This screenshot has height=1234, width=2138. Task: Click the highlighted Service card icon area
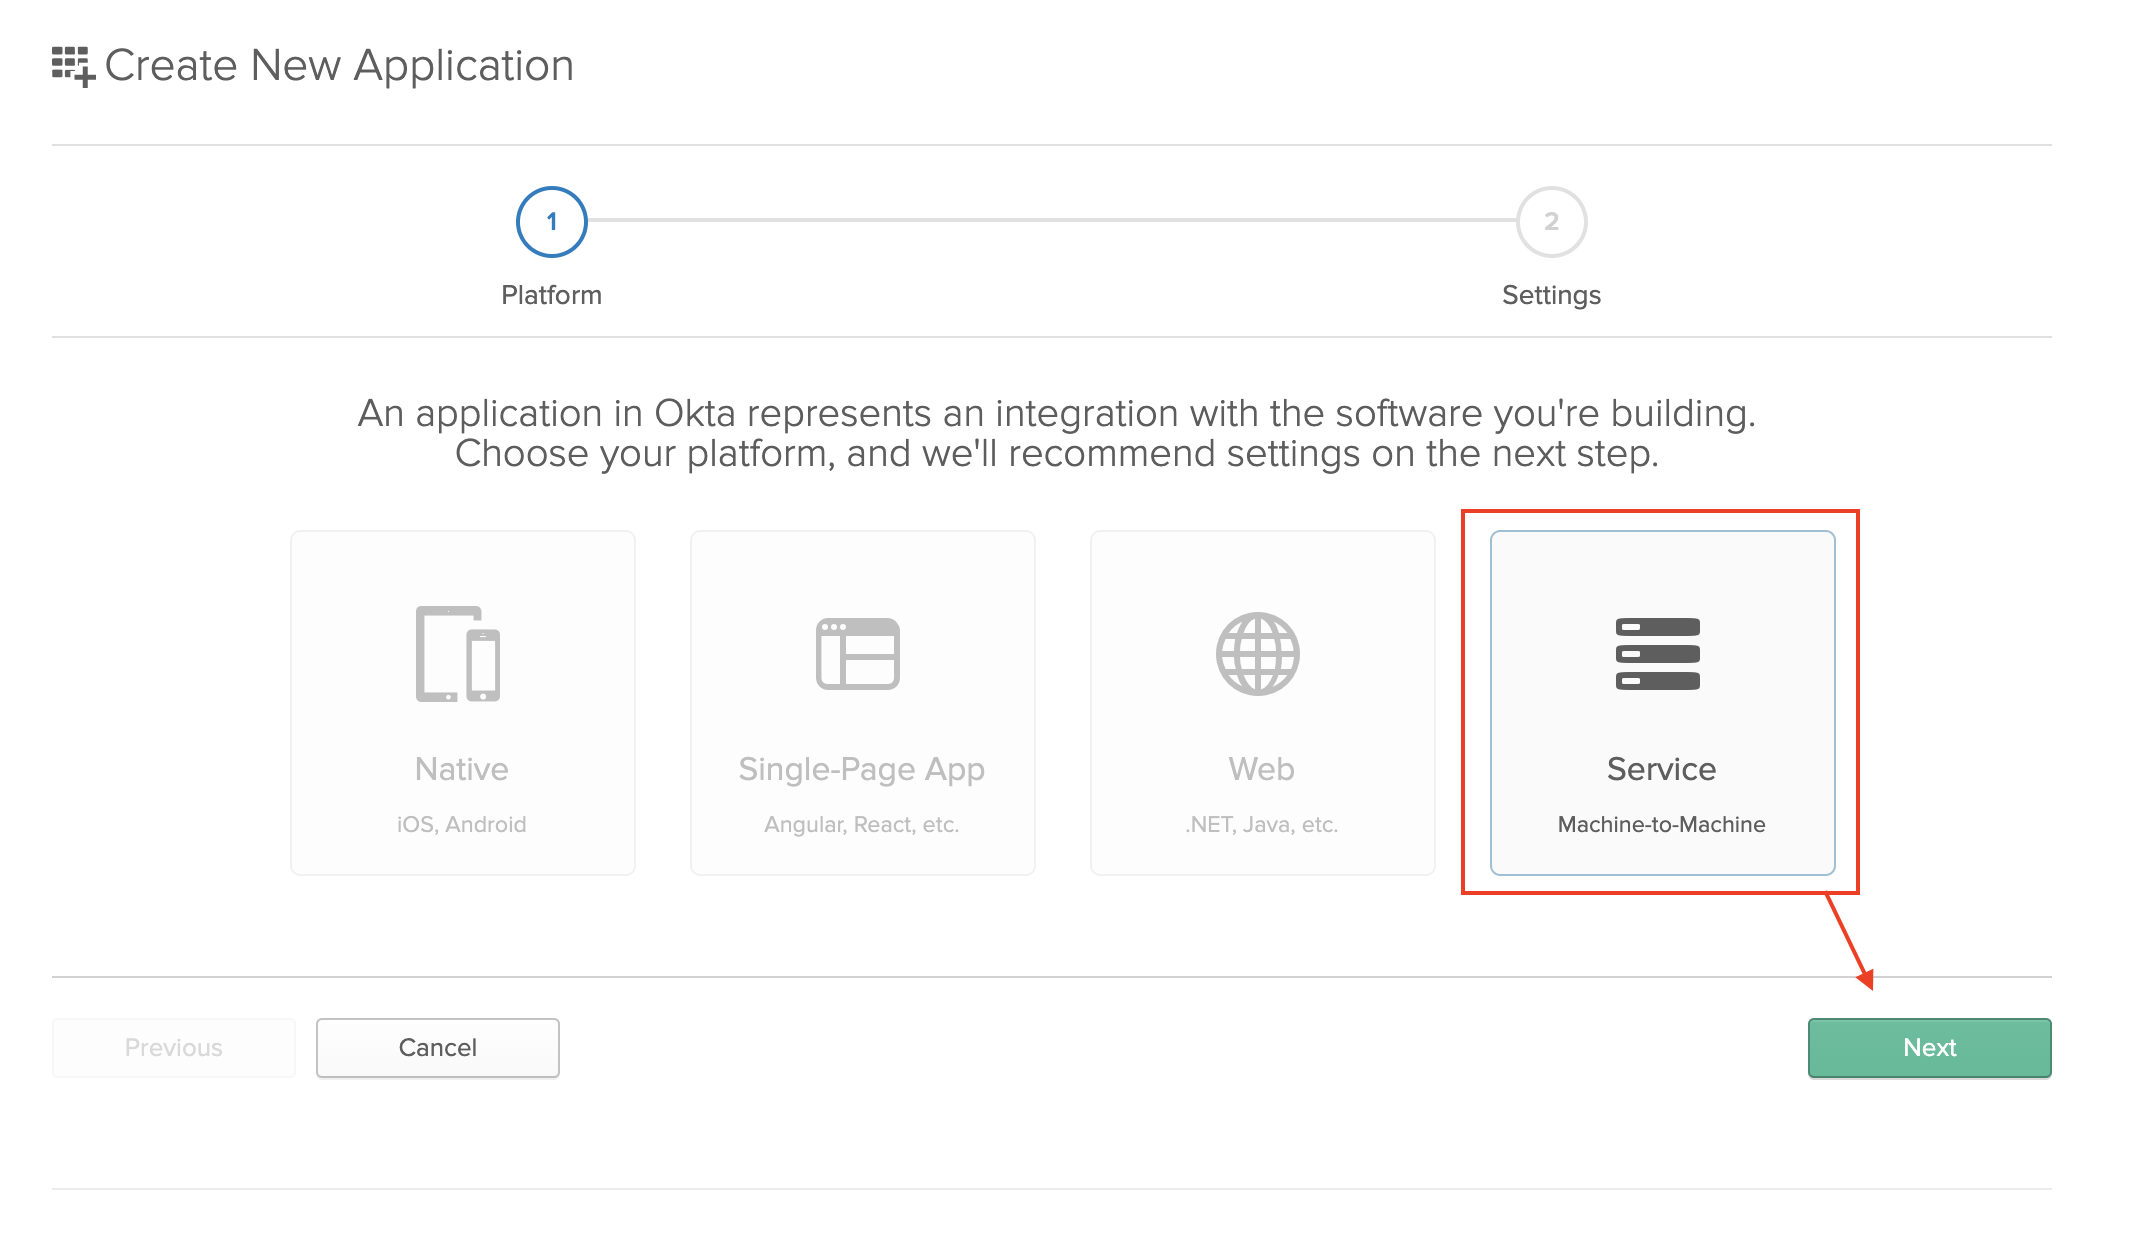point(1658,654)
